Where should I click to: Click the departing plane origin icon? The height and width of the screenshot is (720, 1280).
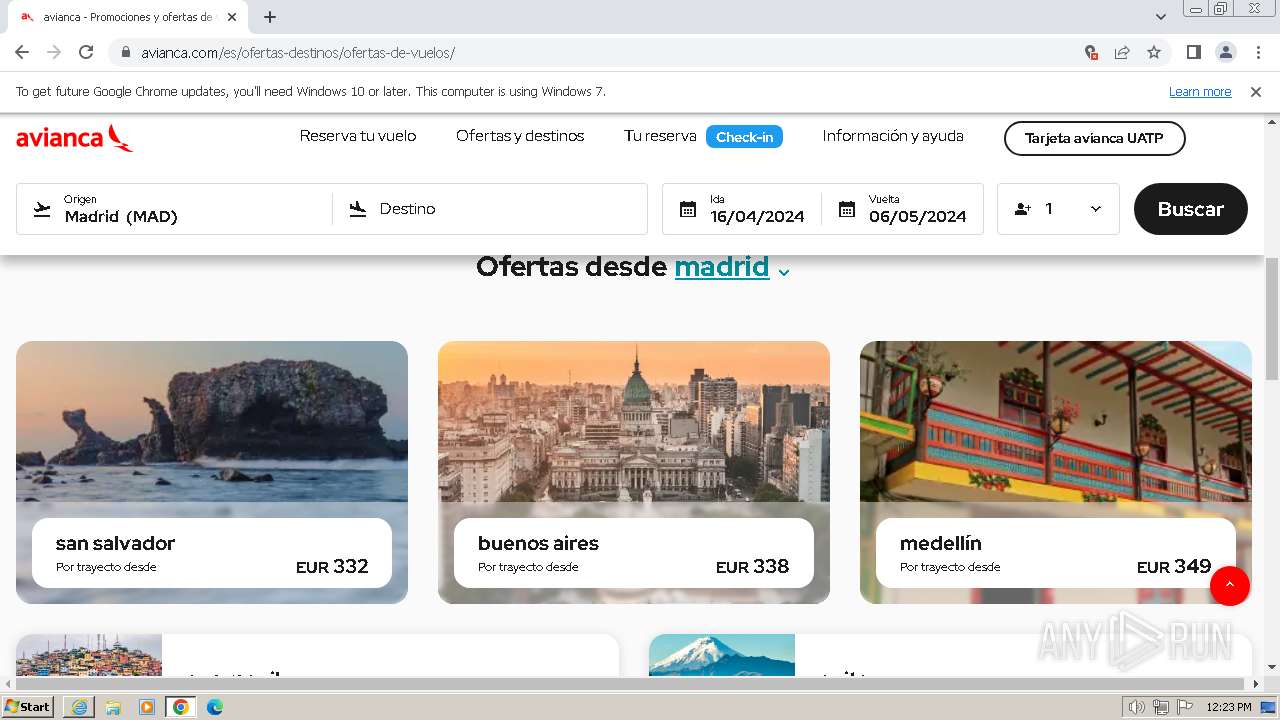click(x=42, y=209)
